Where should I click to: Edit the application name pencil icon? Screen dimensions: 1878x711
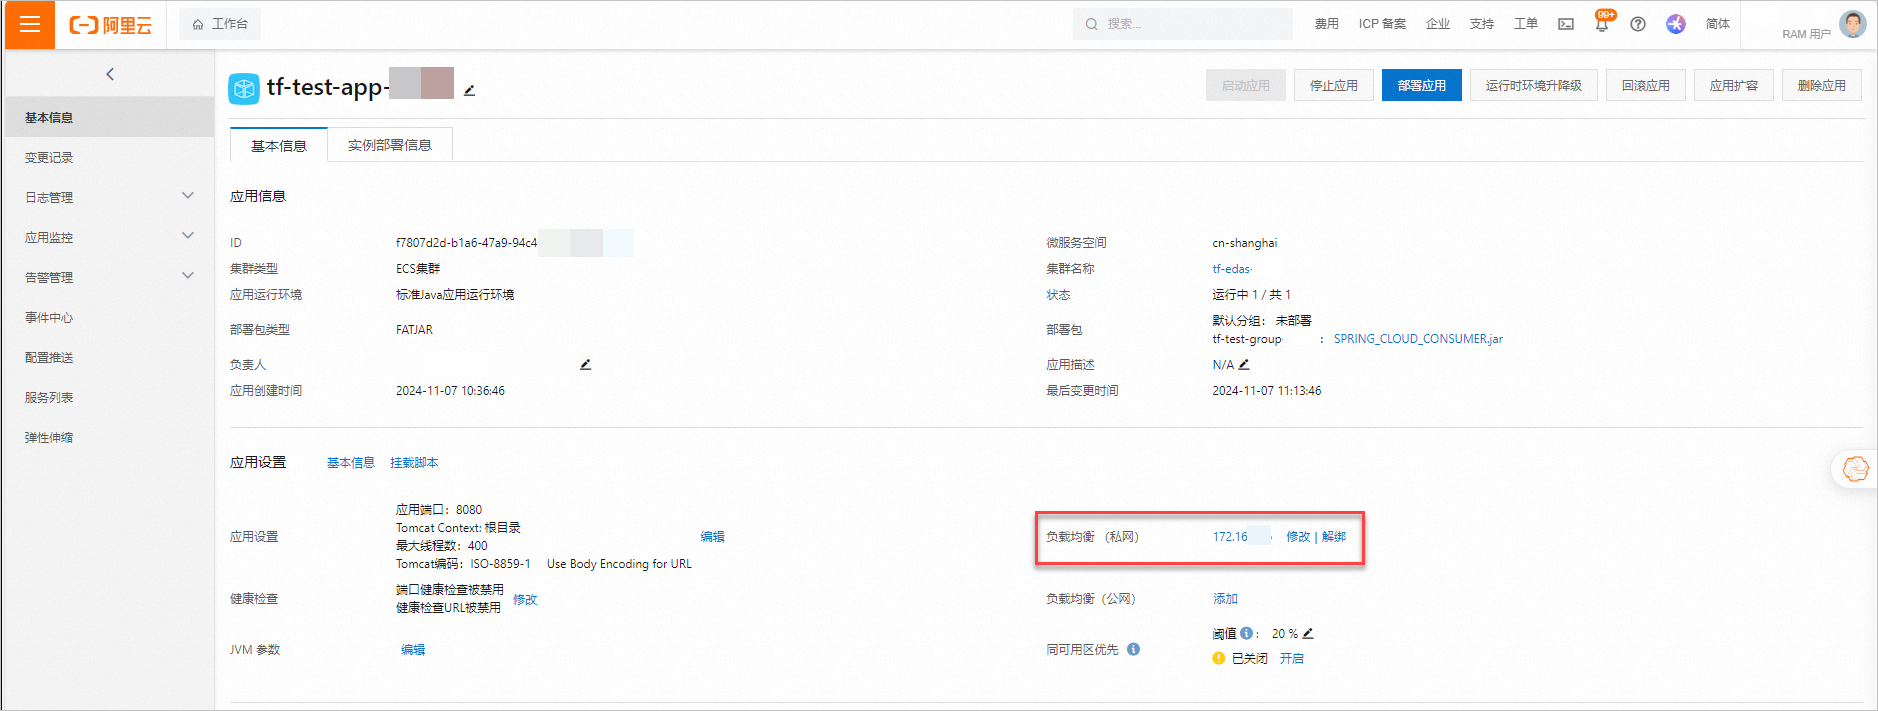[x=469, y=90]
